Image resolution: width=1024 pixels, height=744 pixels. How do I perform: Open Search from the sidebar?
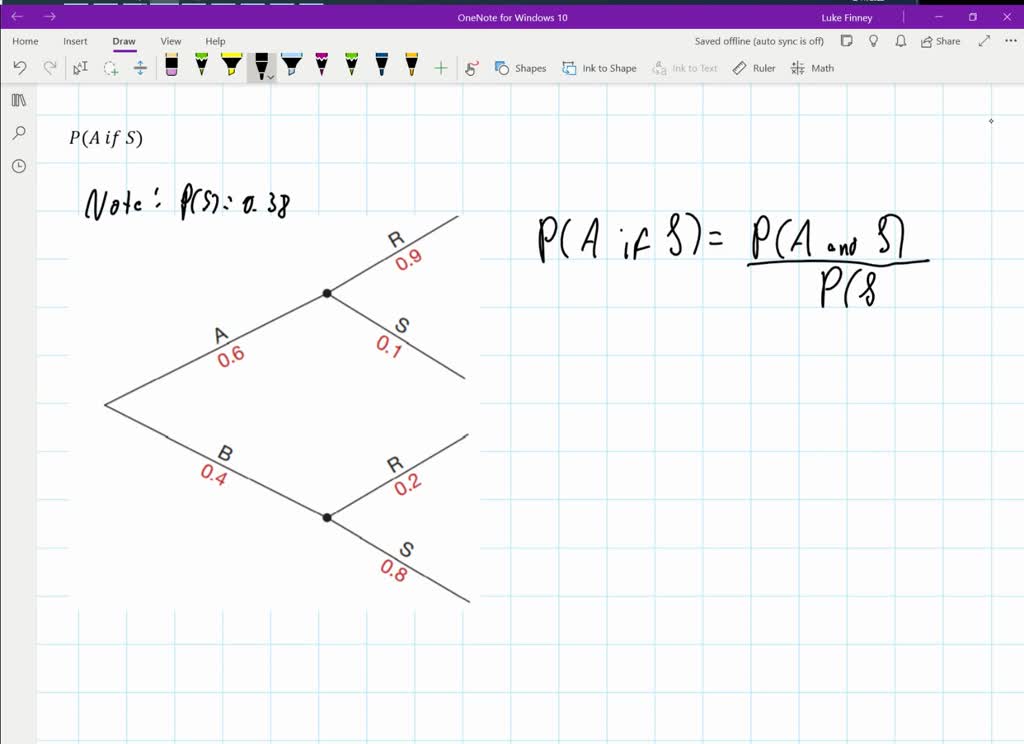(x=17, y=132)
